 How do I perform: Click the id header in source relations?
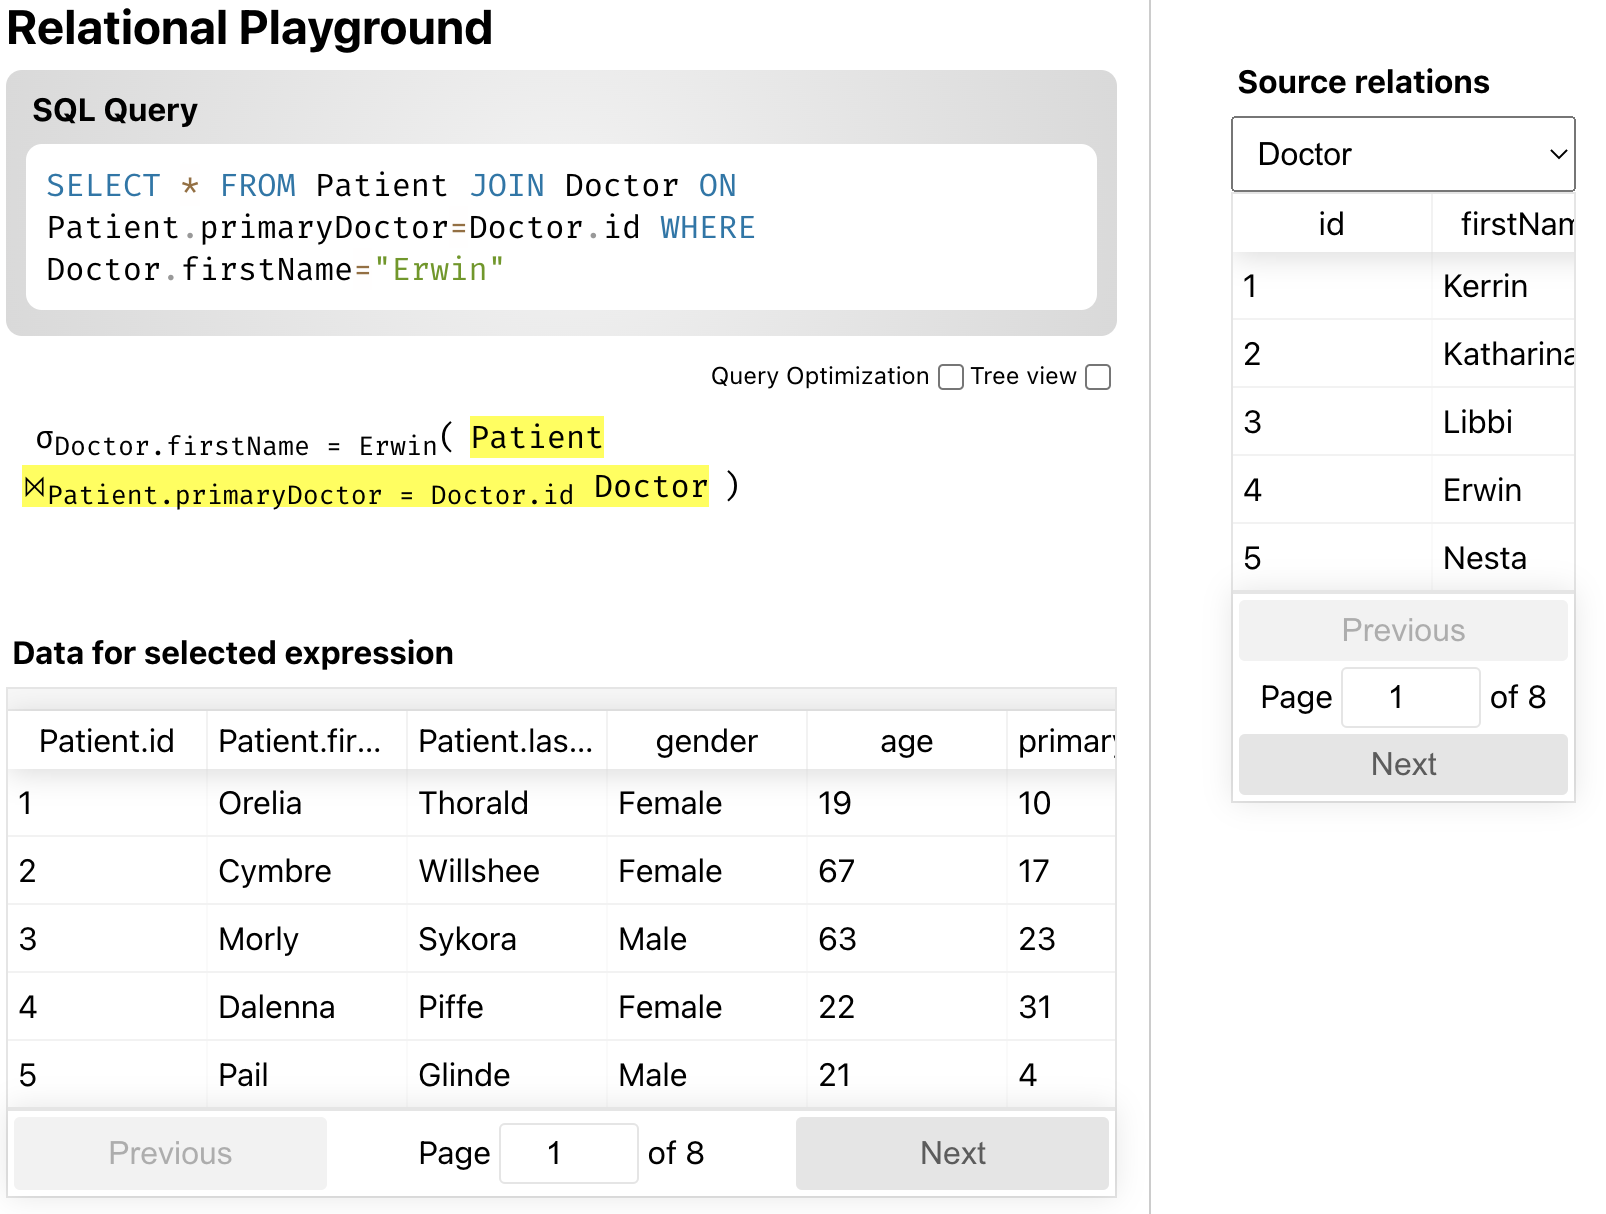[x=1330, y=224]
